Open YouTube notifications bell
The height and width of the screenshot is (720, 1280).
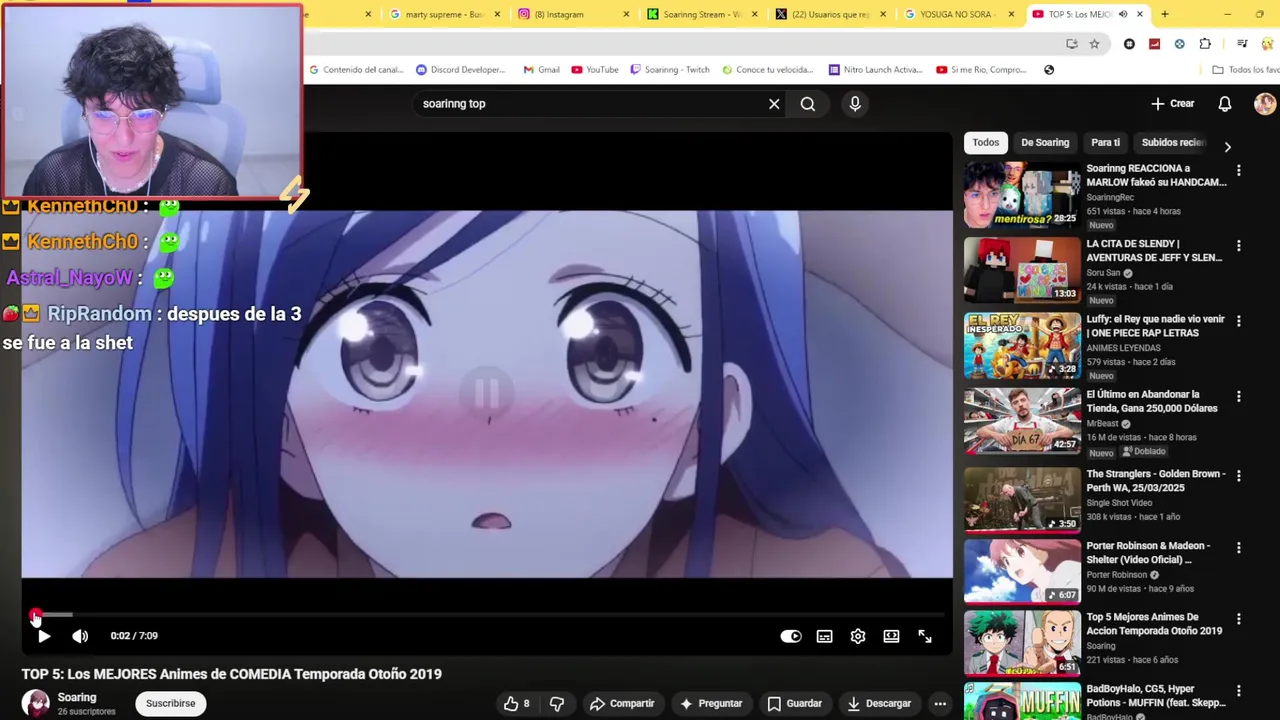click(x=1225, y=104)
